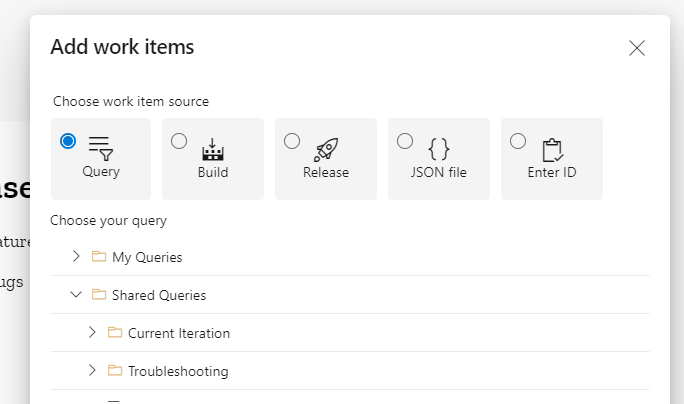Click the Build source icon
The height and width of the screenshot is (404, 684).
tap(213, 149)
